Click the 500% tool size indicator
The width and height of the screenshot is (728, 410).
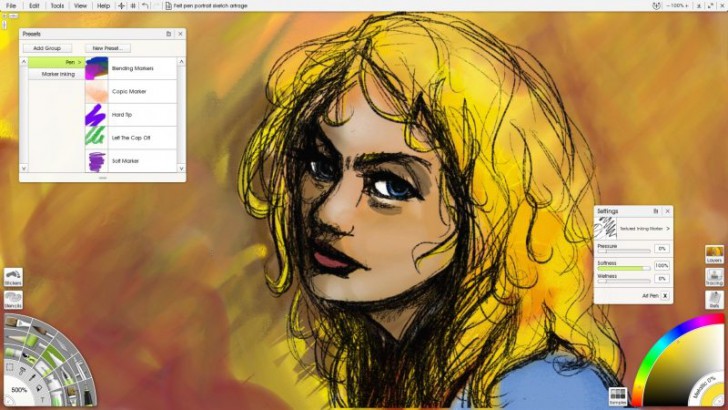click(19, 390)
